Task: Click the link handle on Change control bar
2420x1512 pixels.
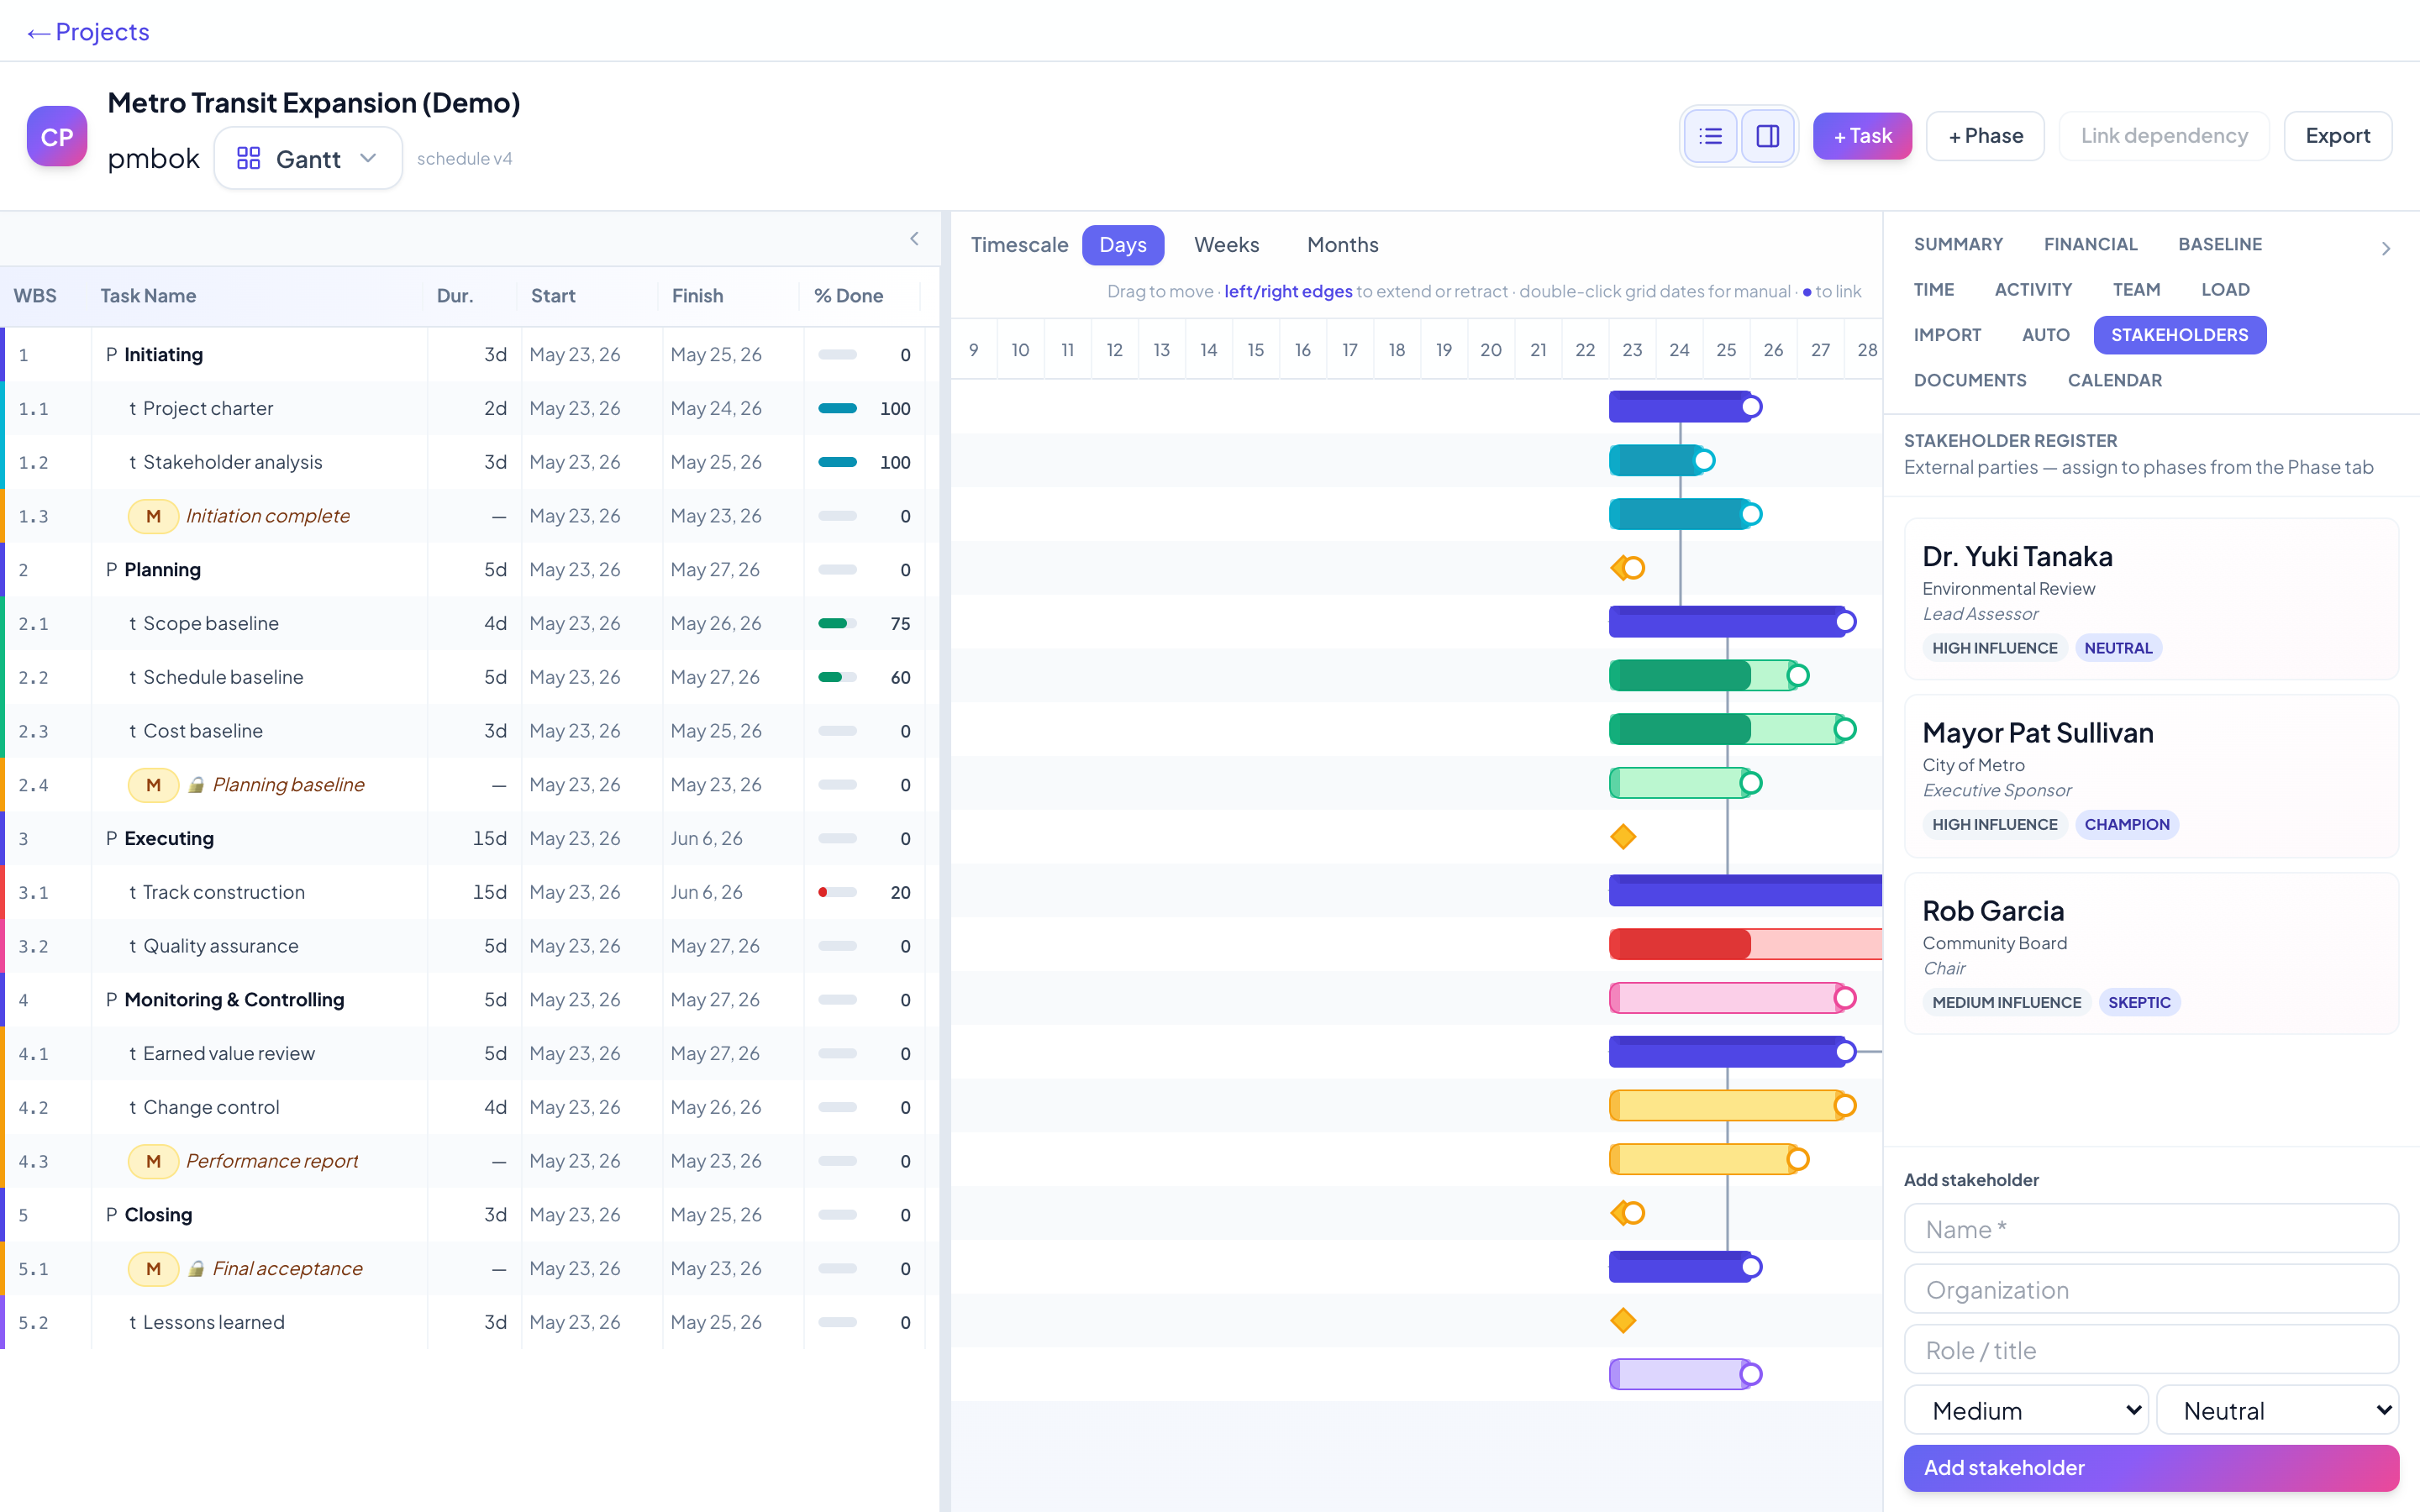Action: tap(1798, 1159)
